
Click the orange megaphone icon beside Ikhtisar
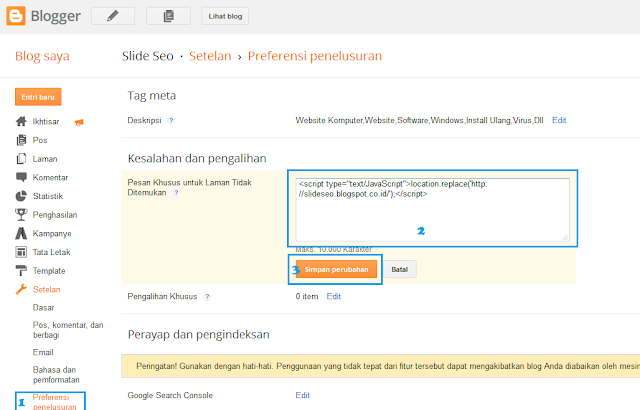coord(79,122)
